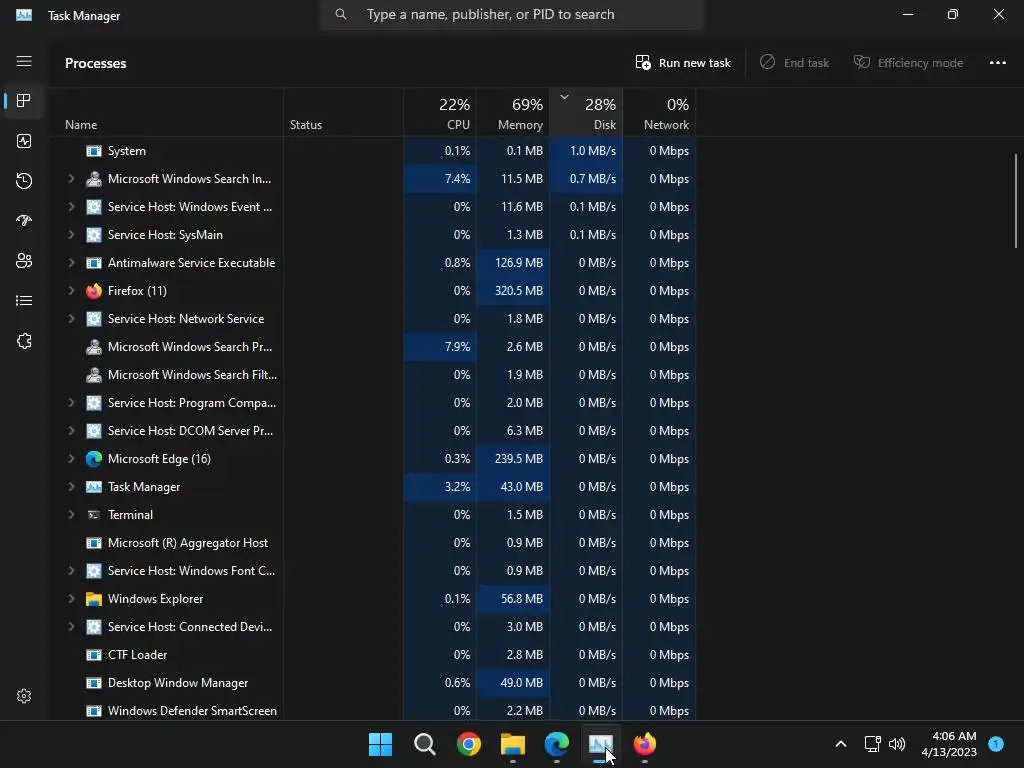Expand Microsoft Edge (16) process group
This screenshot has width=1024, height=768.
click(x=71, y=458)
